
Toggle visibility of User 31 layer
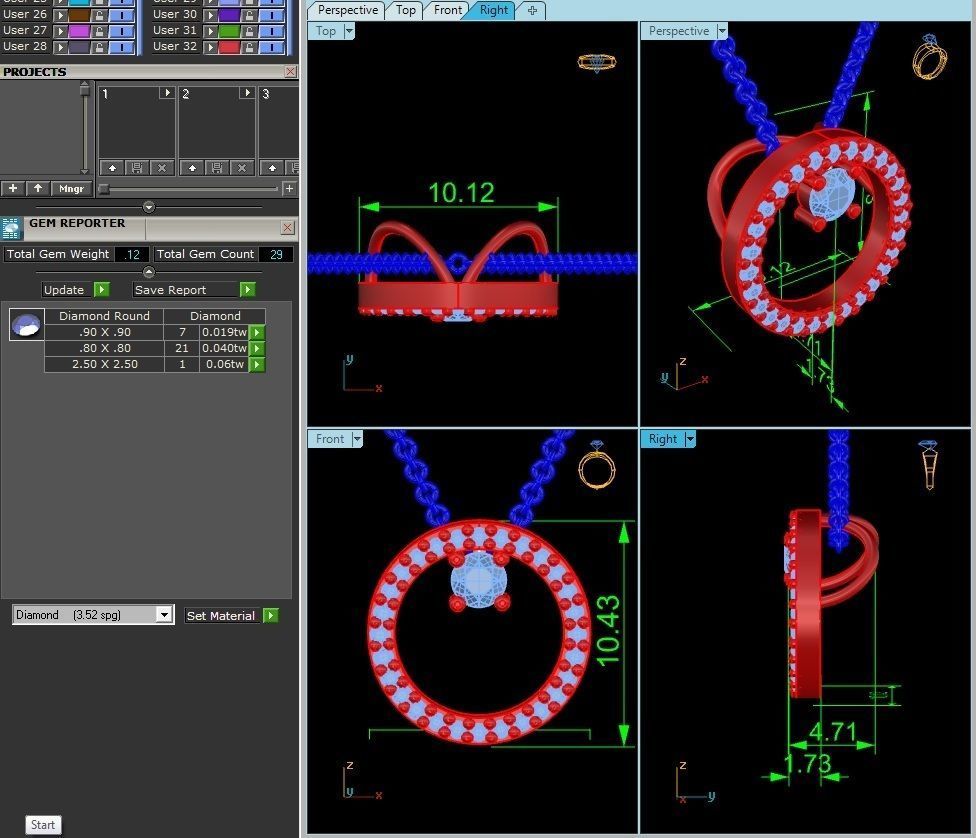coord(272,31)
